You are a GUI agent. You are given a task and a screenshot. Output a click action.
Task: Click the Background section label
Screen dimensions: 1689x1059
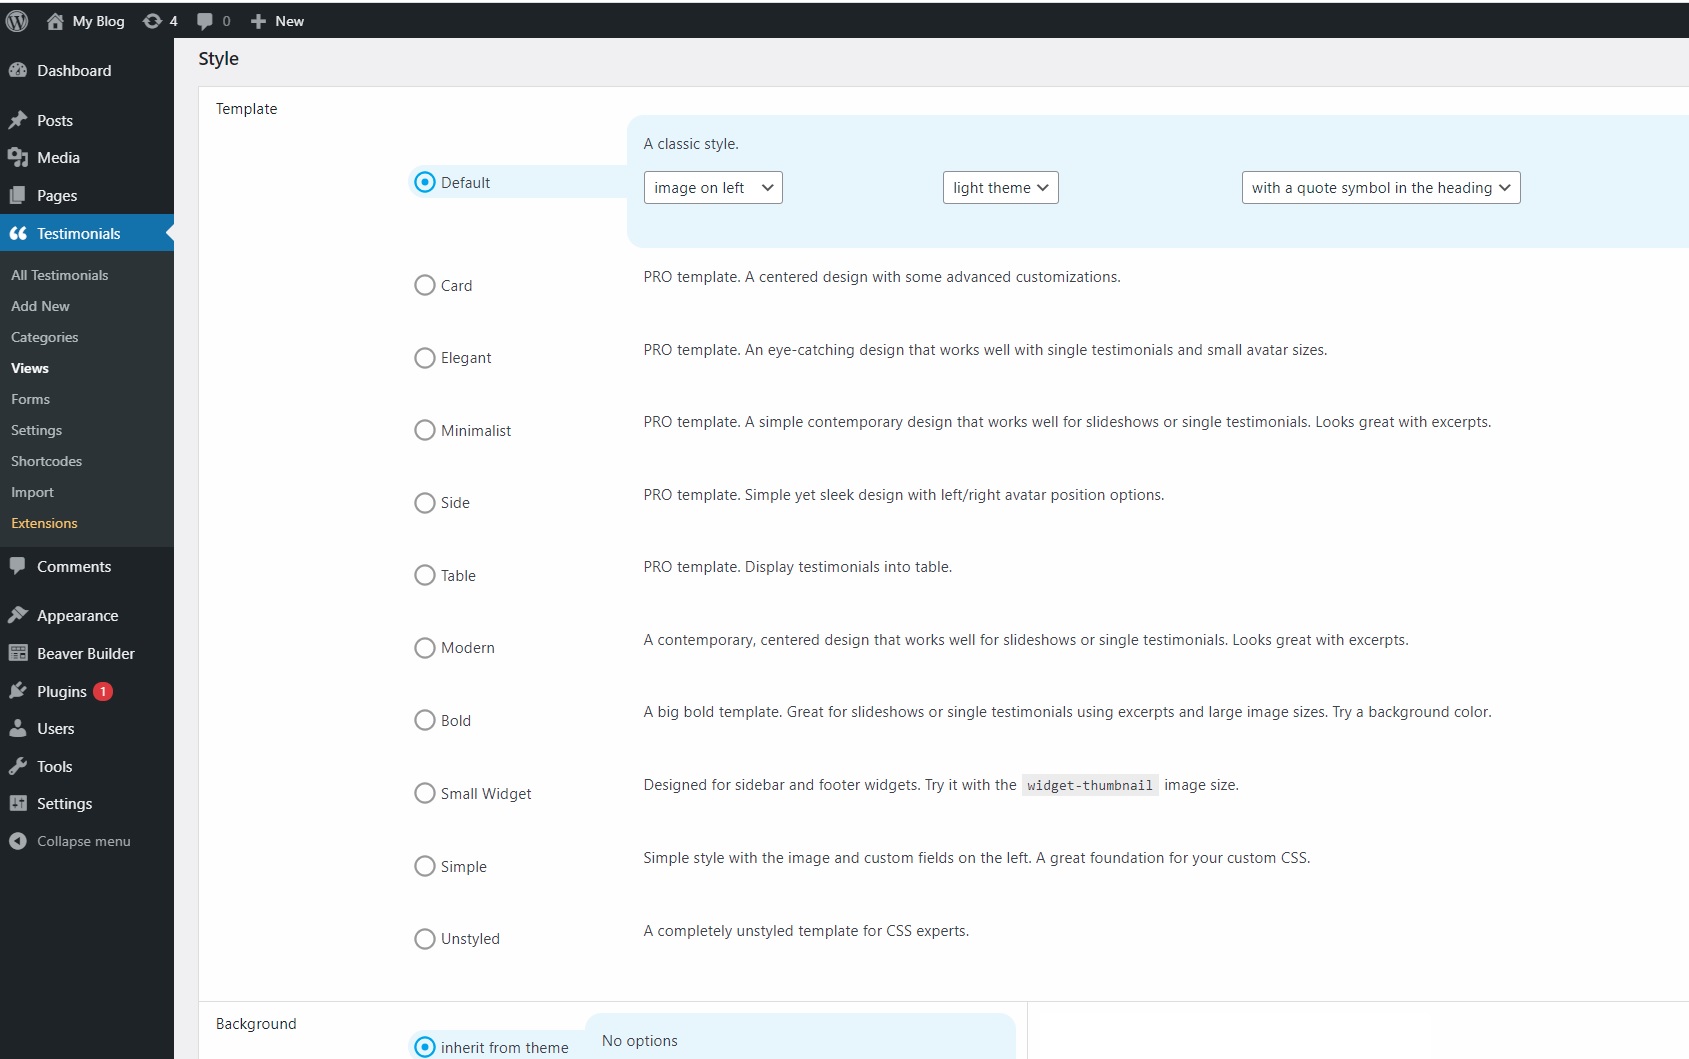pyautogui.click(x=256, y=1024)
